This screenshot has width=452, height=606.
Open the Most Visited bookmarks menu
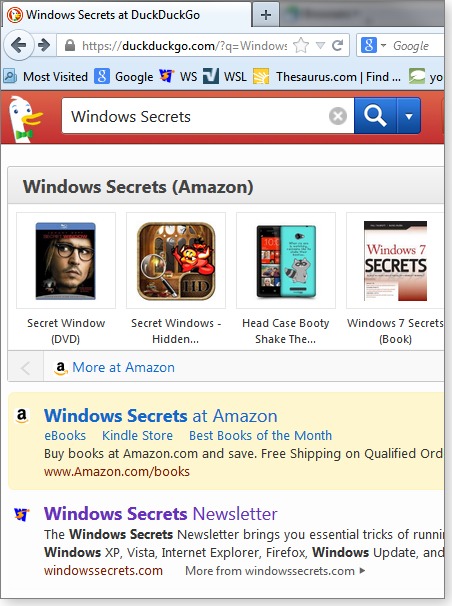[x=46, y=77]
